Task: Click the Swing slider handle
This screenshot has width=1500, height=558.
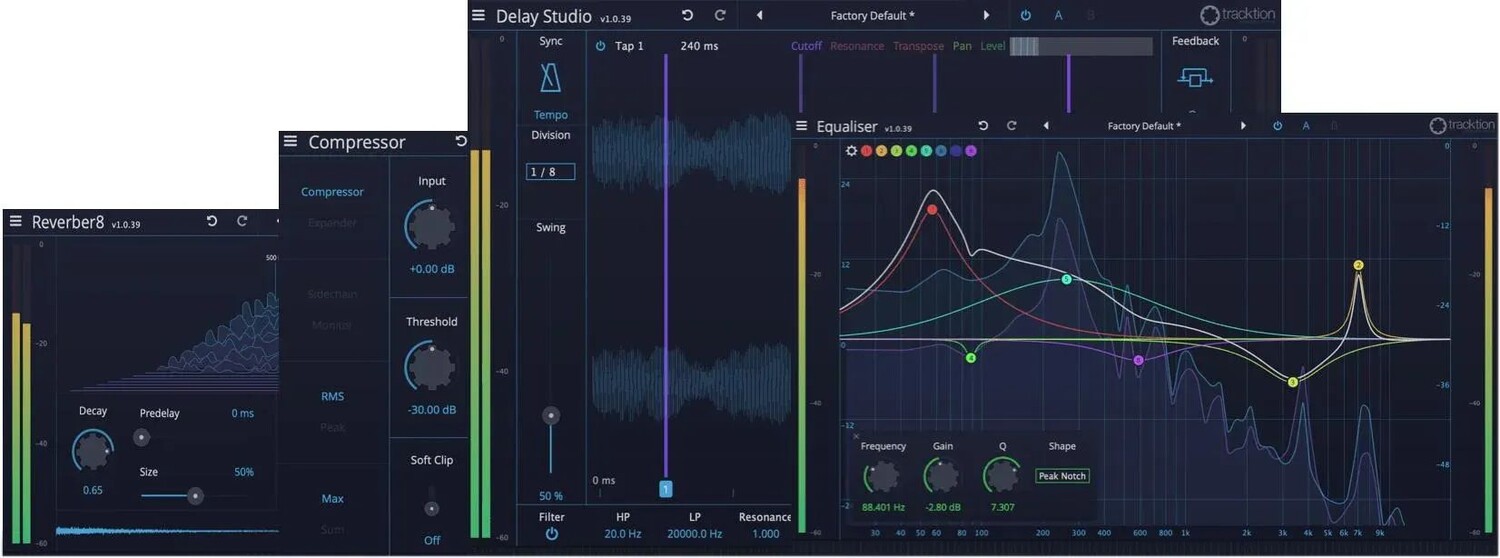Action: 550,415
